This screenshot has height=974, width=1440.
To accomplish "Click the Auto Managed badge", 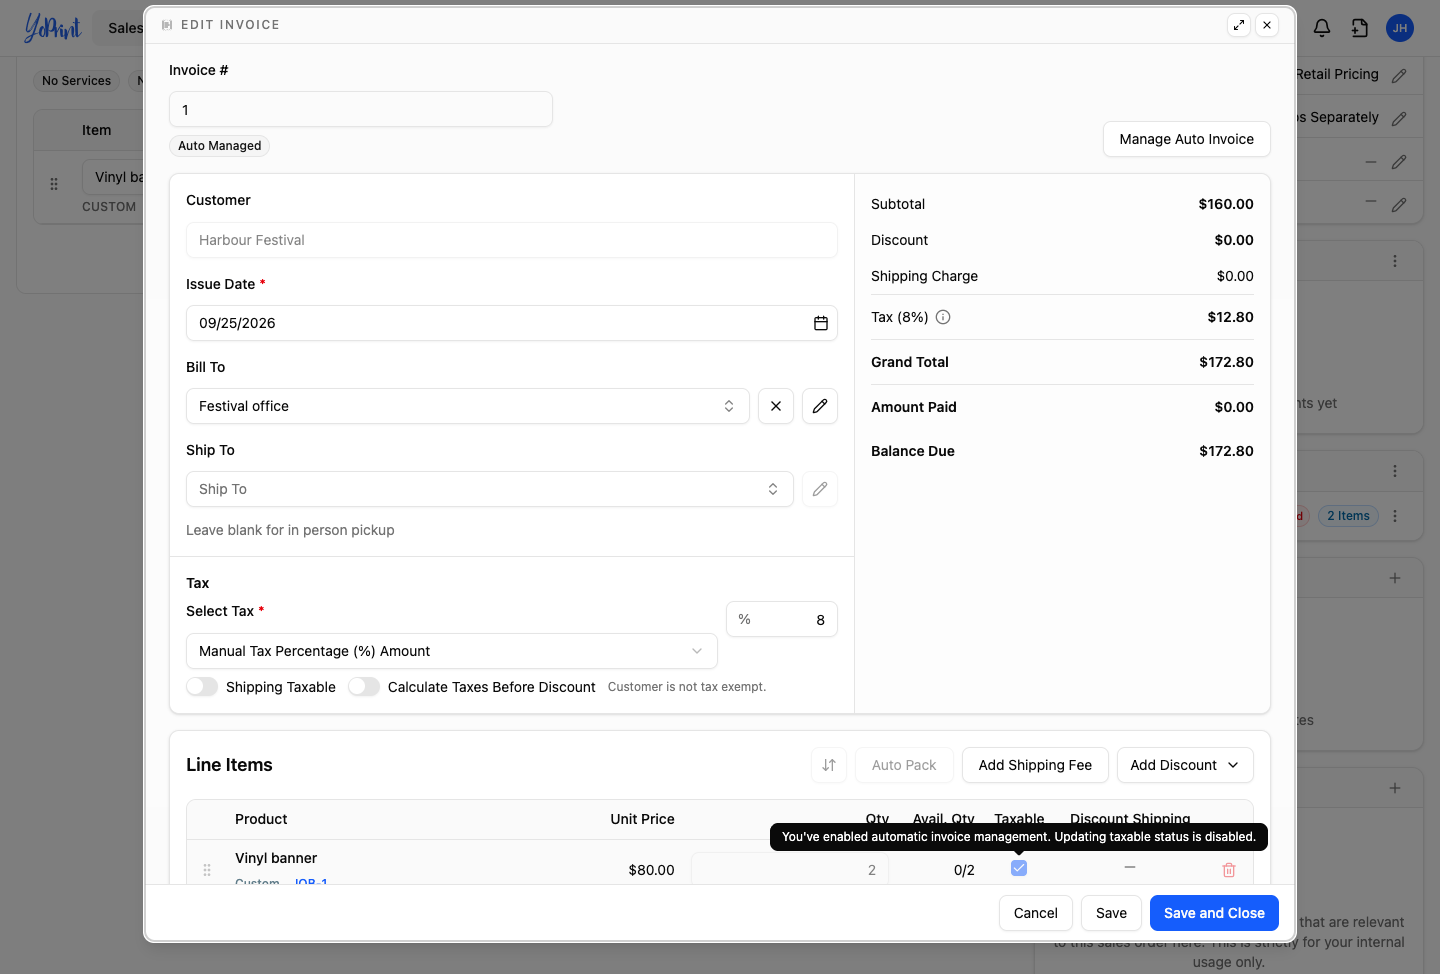I will pos(220,146).
